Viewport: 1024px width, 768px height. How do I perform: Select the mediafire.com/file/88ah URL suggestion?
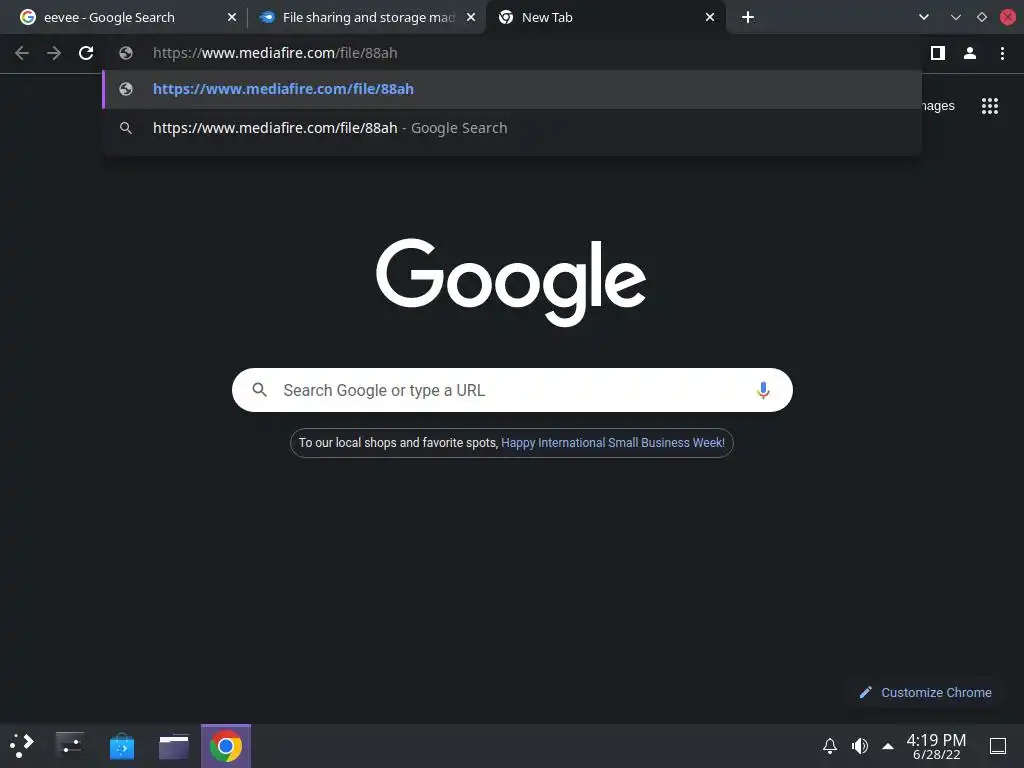click(x=512, y=89)
